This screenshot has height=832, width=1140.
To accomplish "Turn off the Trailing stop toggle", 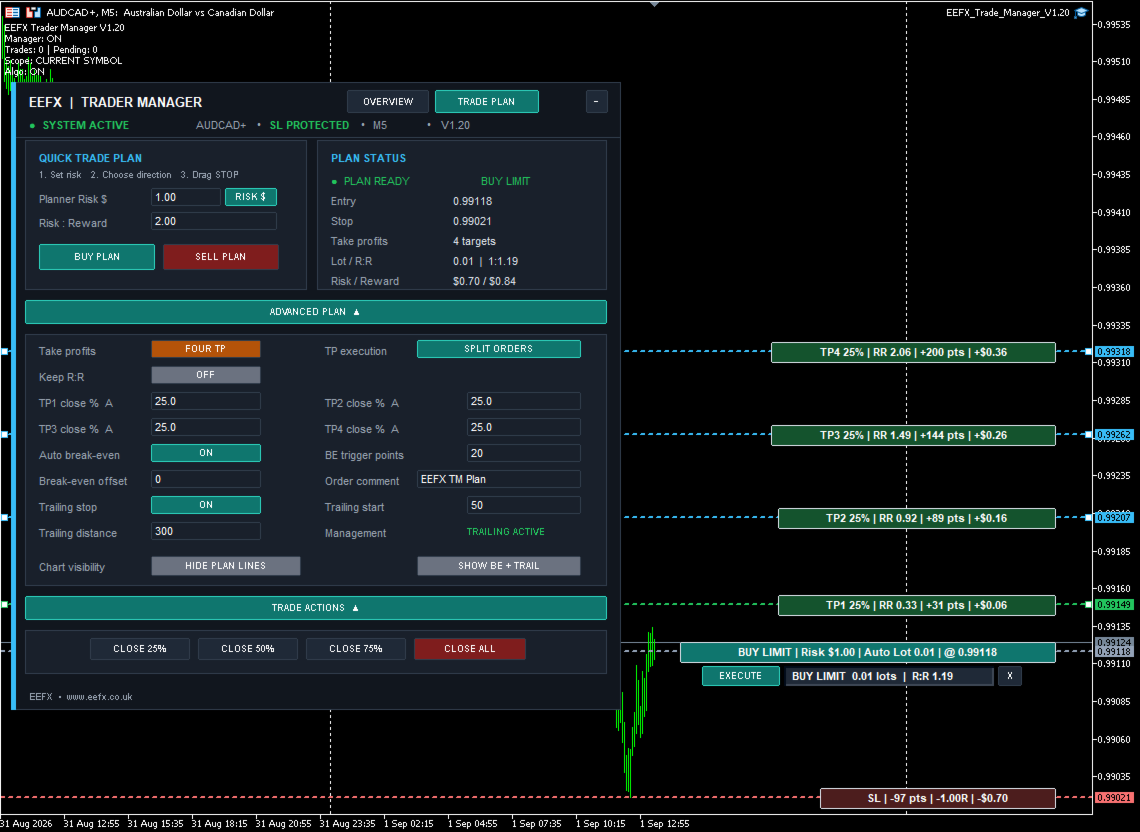I will click(206, 505).
